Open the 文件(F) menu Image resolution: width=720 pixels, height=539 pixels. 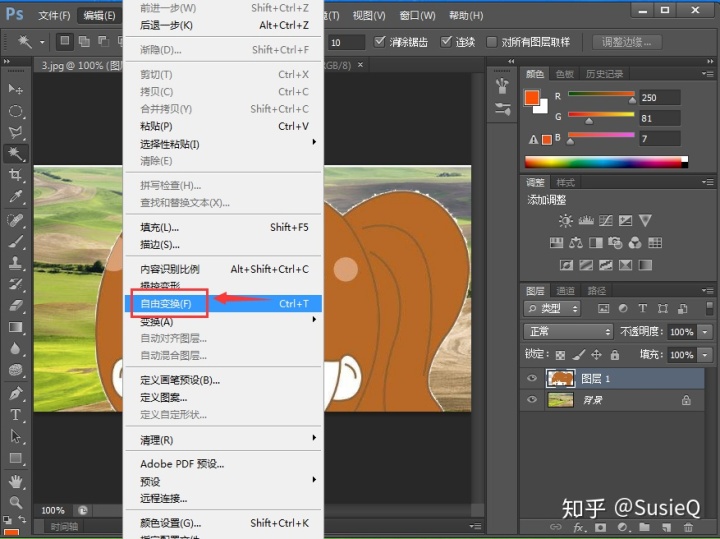(x=54, y=16)
